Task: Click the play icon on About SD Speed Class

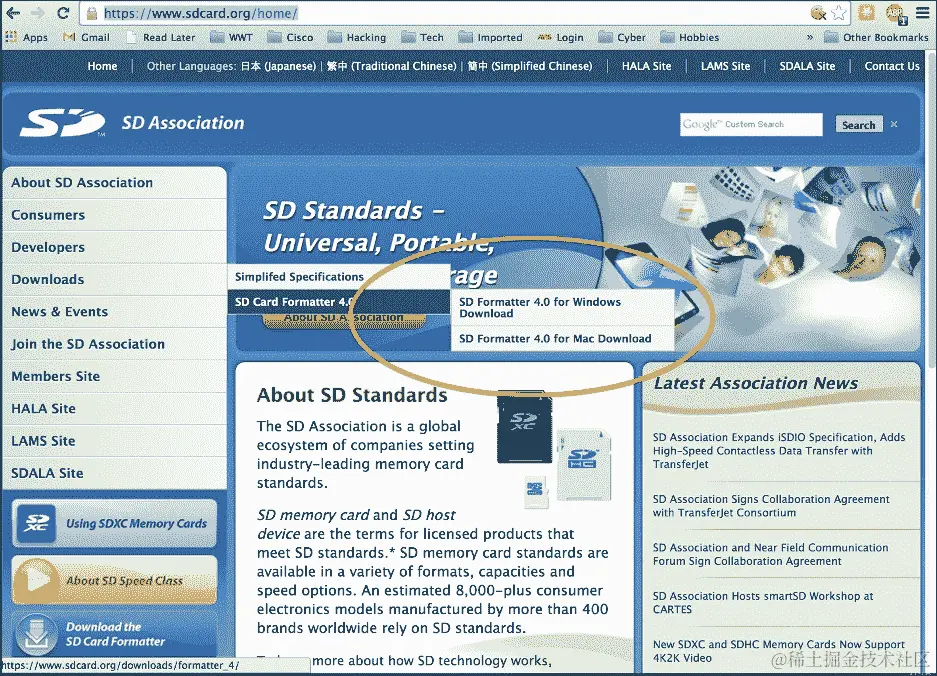Action: (36, 580)
